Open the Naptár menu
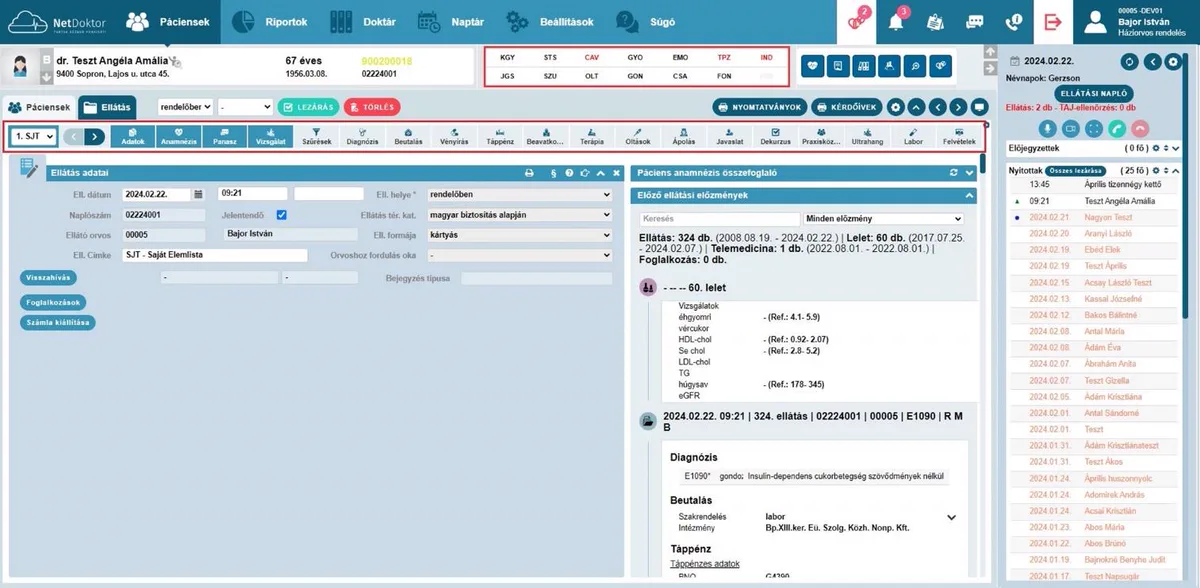This screenshot has height=588, width=1200. click(451, 21)
